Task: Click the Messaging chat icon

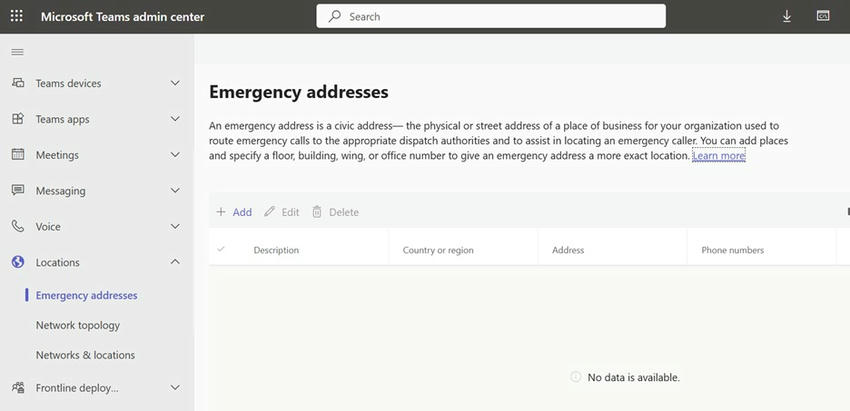Action: [x=18, y=190]
